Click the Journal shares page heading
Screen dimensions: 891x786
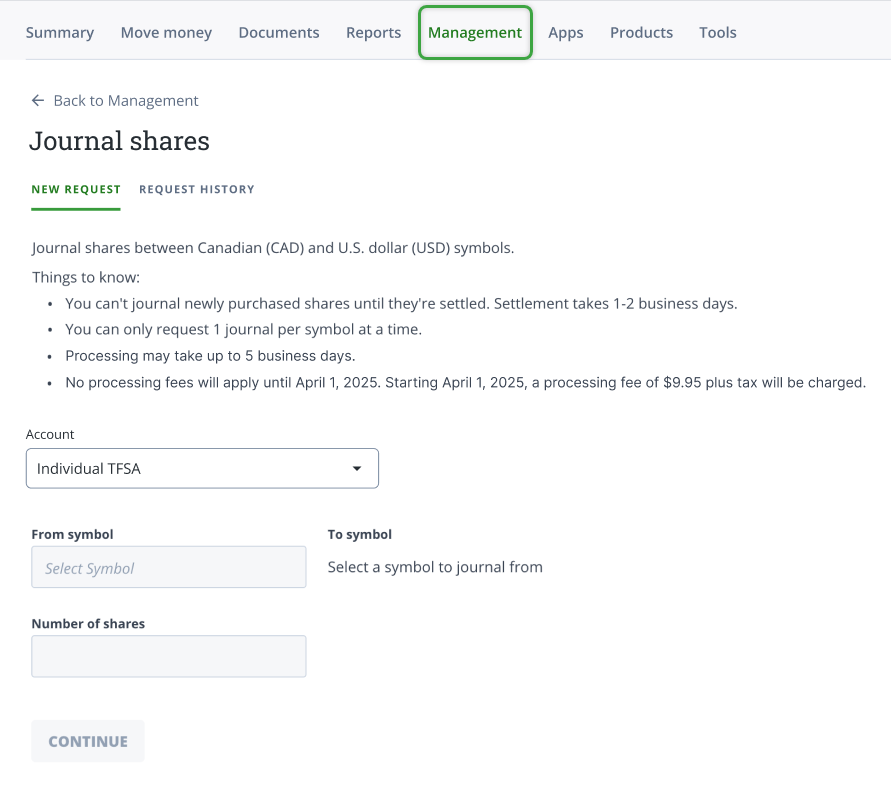[x=119, y=141]
